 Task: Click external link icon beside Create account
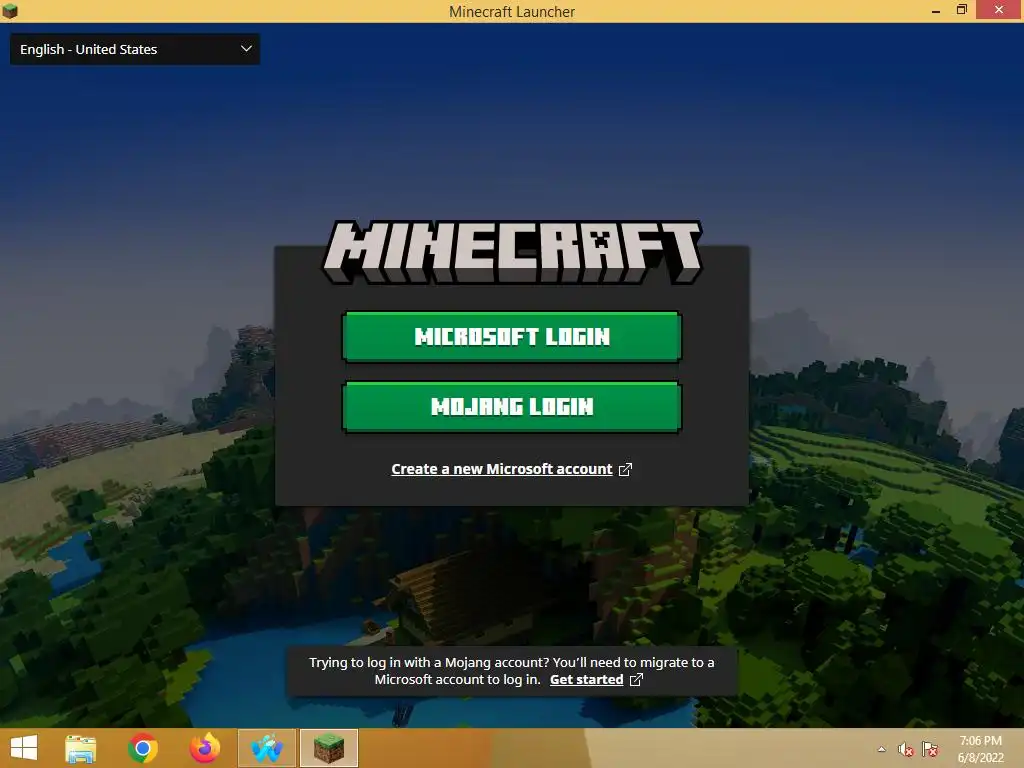click(625, 470)
